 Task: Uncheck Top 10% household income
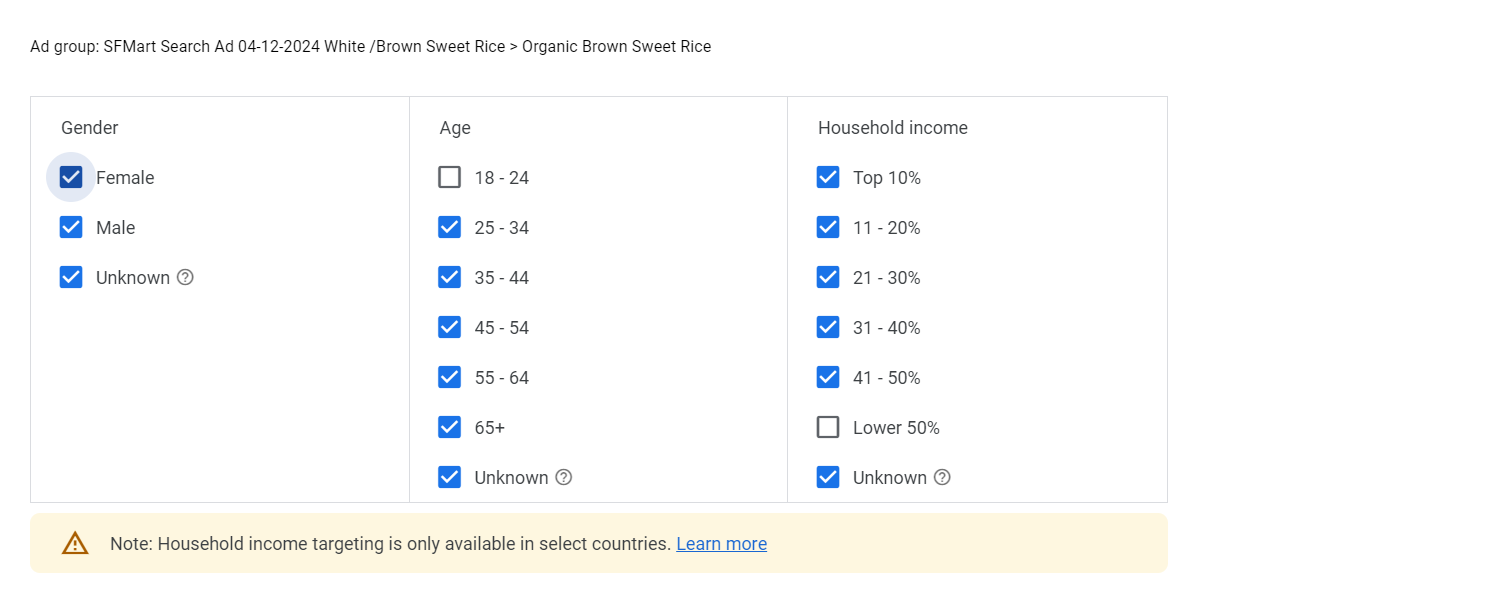pyautogui.click(x=828, y=178)
